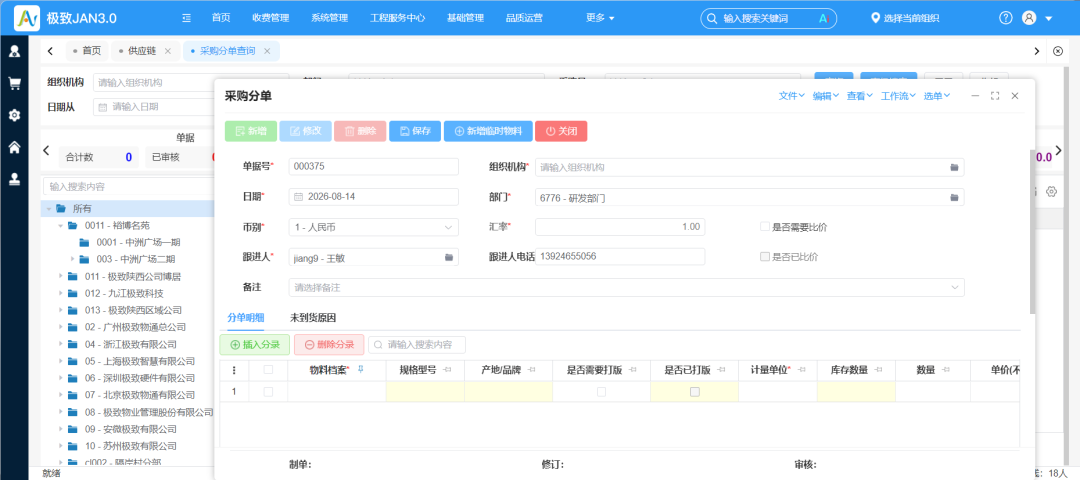The width and height of the screenshot is (1080, 480).
Task: Toggle the top navigation collapse icon
Action: coord(187,19)
